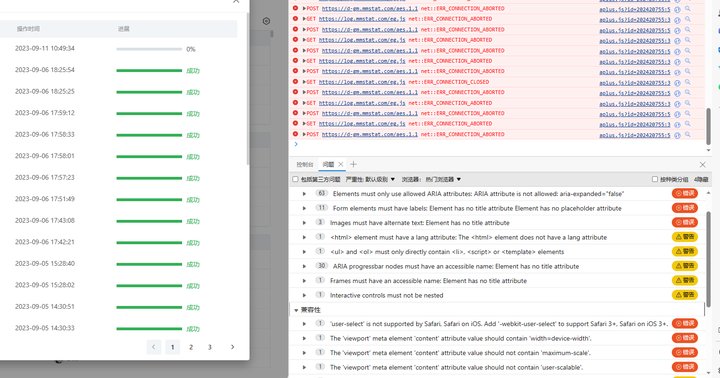The image size is (720, 378).
Task: Expand the ERR_CONNECTION_CLOSED console entry
Action: pyautogui.click(x=304, y=82)
